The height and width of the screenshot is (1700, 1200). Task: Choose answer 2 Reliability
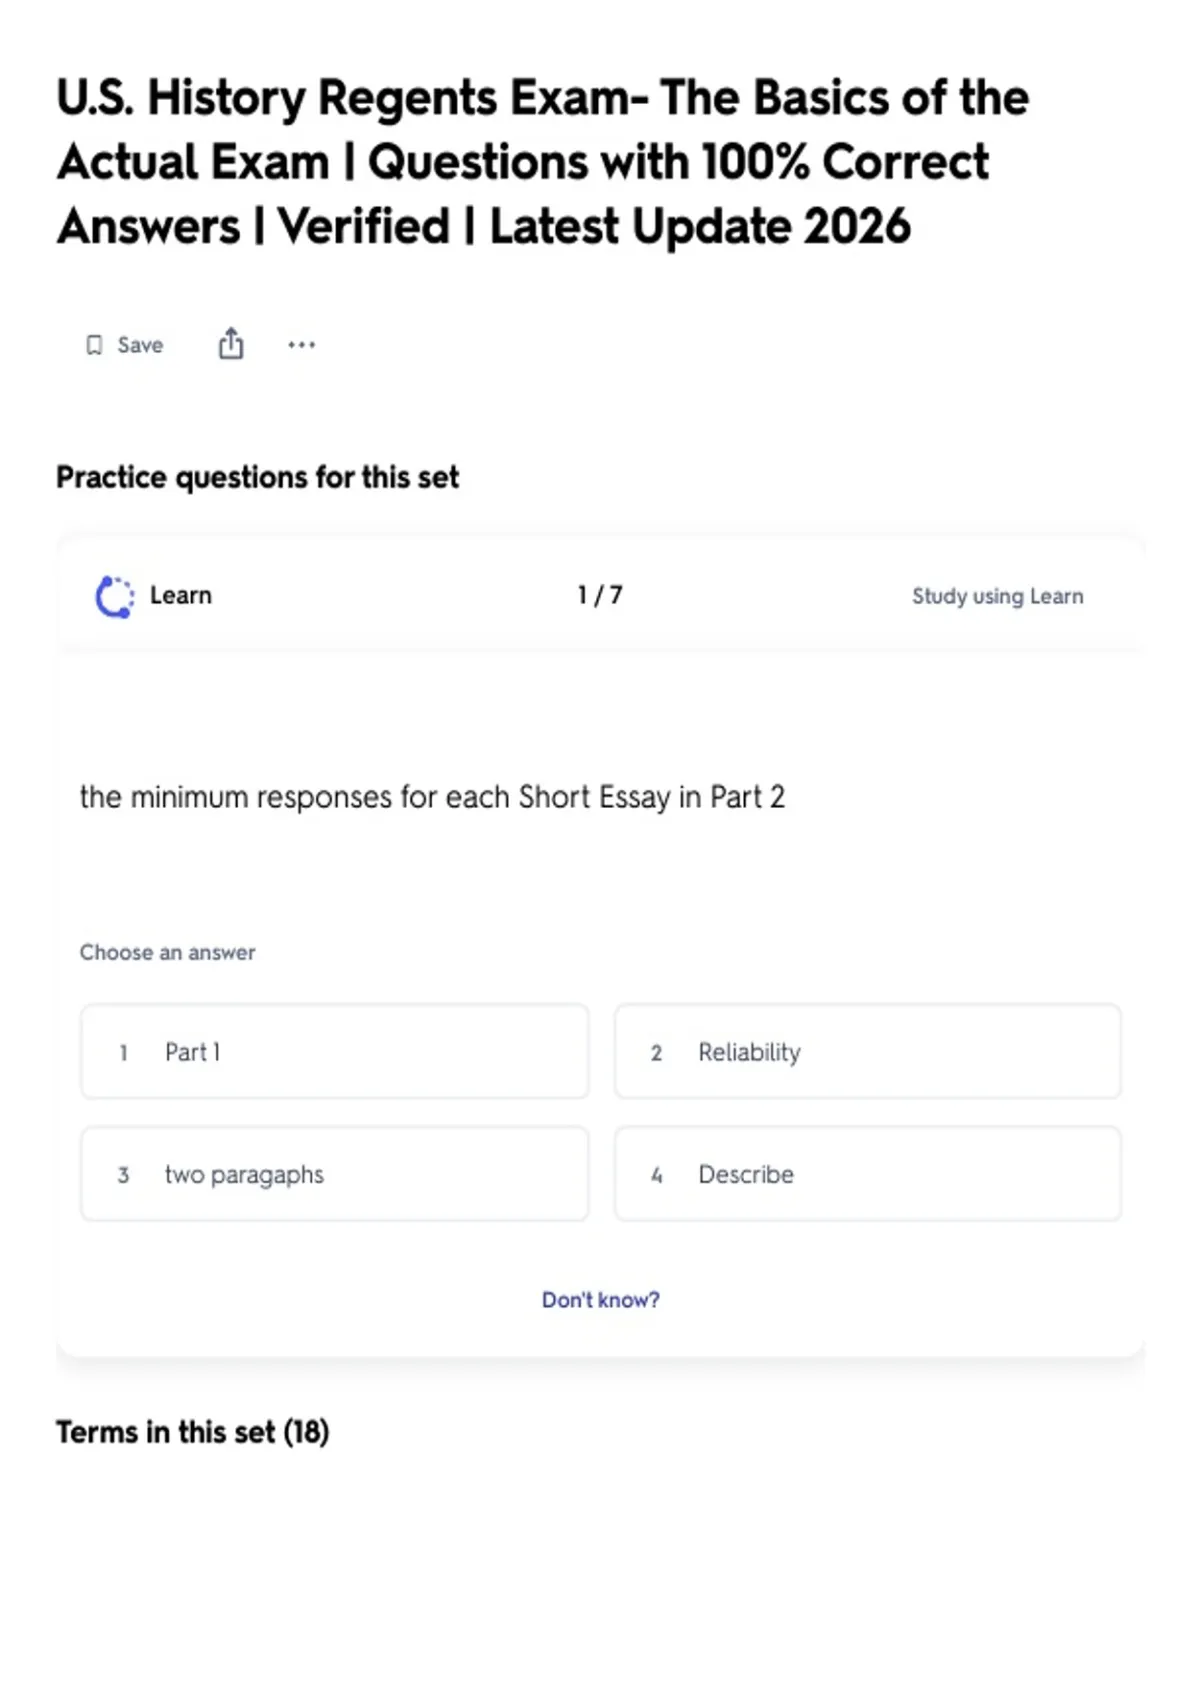[867, 1052]
